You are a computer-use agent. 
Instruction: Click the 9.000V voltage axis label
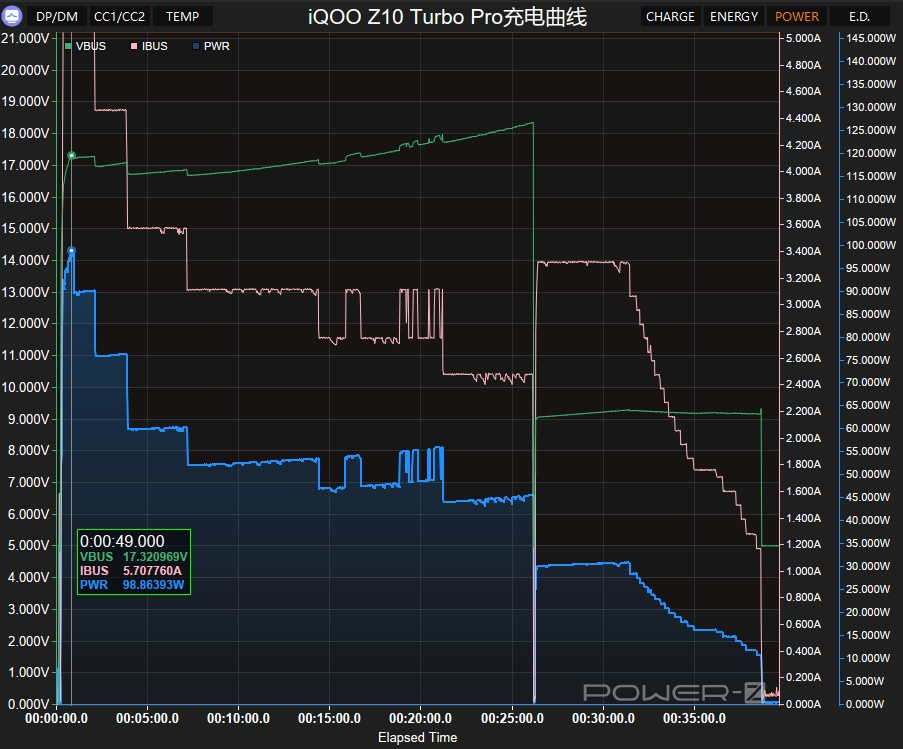pos(28,419)
